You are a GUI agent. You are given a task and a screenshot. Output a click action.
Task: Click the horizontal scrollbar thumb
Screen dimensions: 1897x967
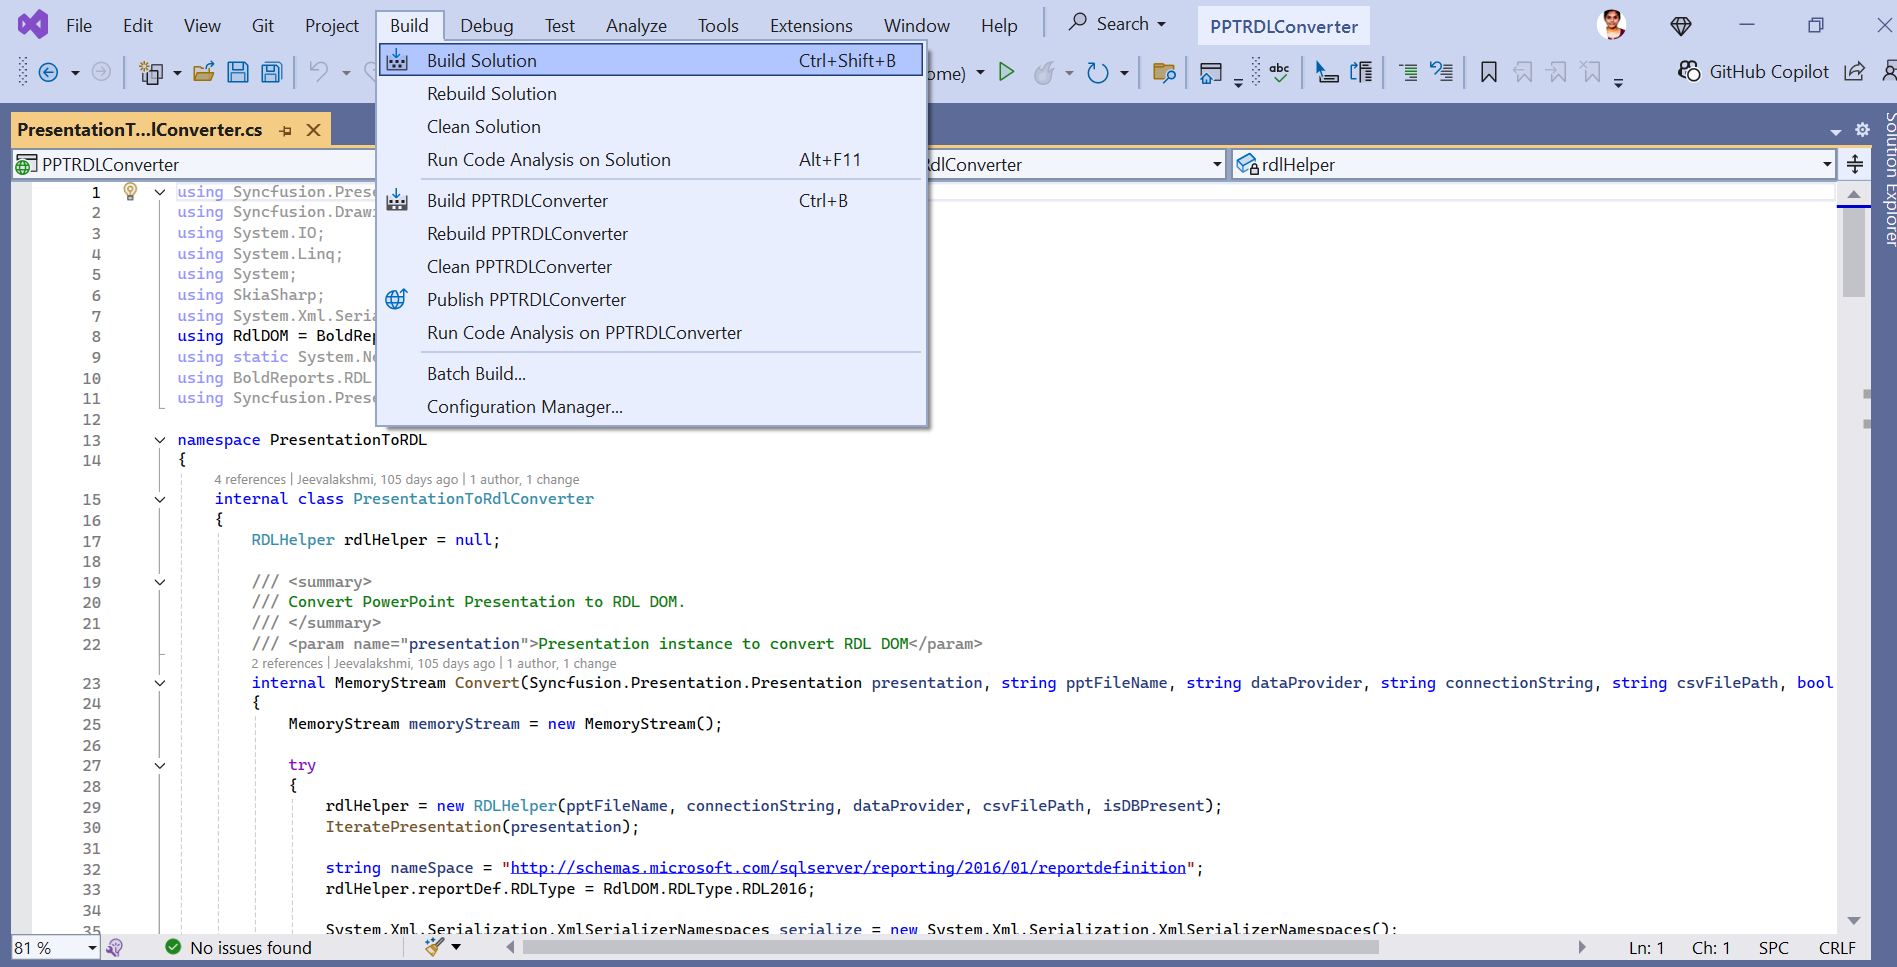click(x=951, y=947)
